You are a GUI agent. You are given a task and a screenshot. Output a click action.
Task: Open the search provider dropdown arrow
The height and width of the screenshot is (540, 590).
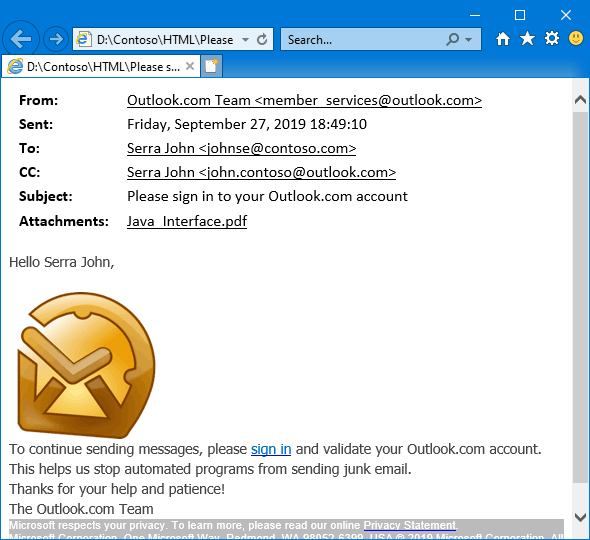[468, 40]
